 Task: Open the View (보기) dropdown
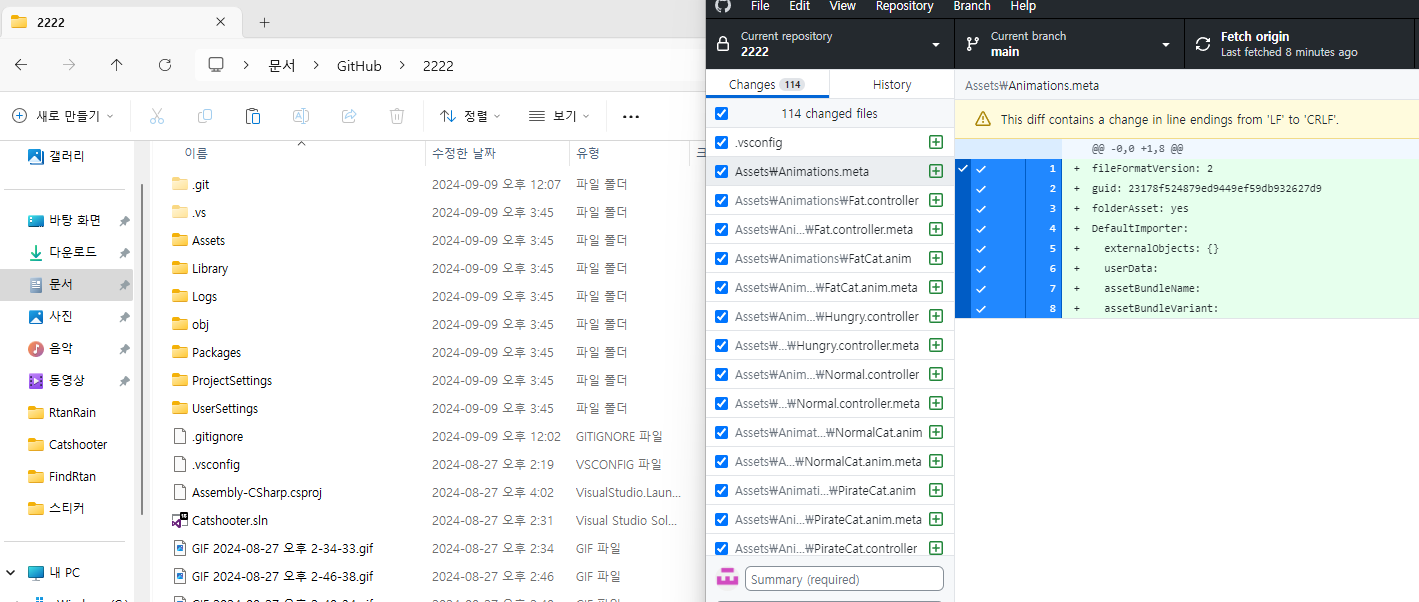pos(559,116)
